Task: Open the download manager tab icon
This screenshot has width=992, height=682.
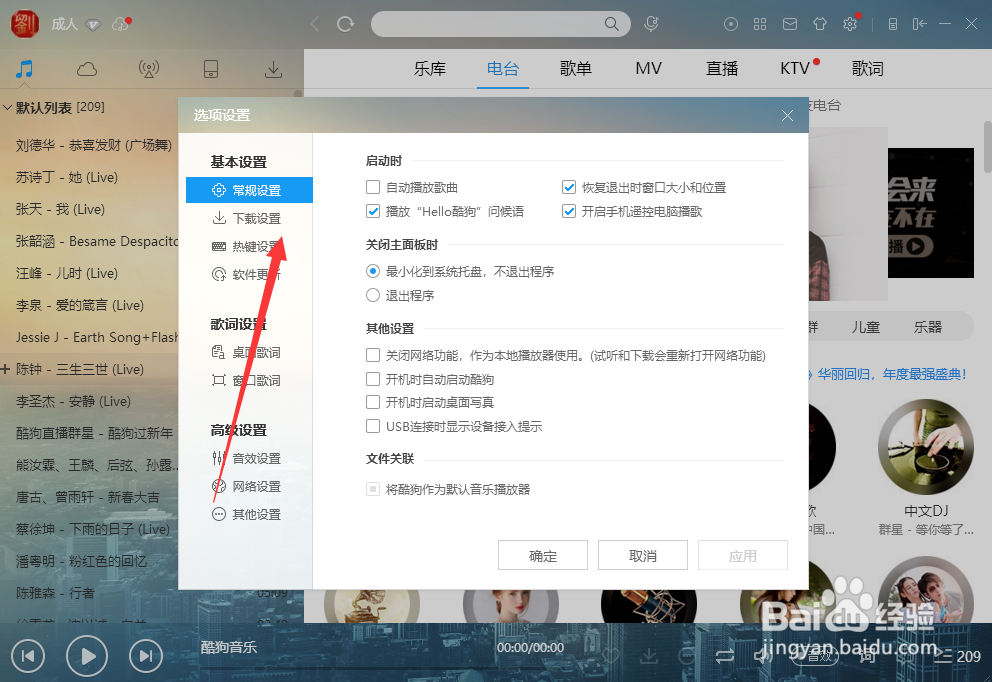Action: (273, 69)
